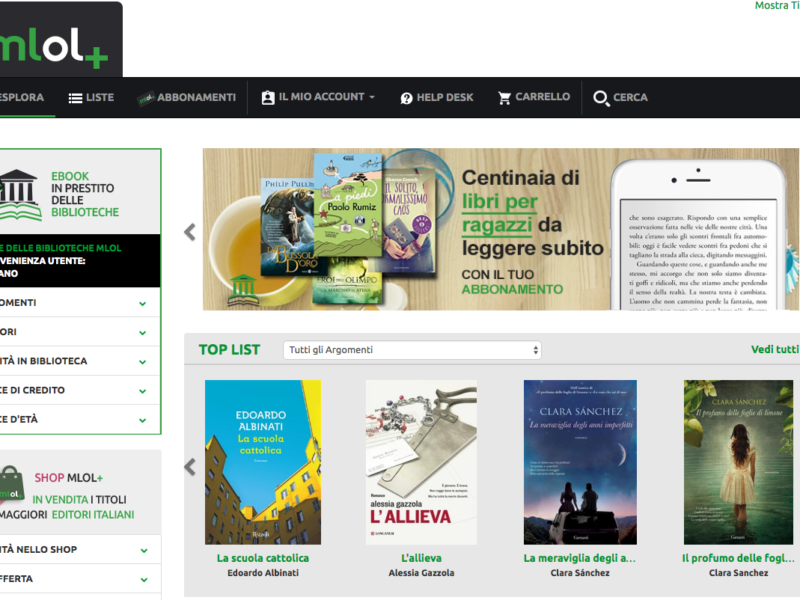
Task: Open the Esplora tab
Action: [x=22, y=97]
